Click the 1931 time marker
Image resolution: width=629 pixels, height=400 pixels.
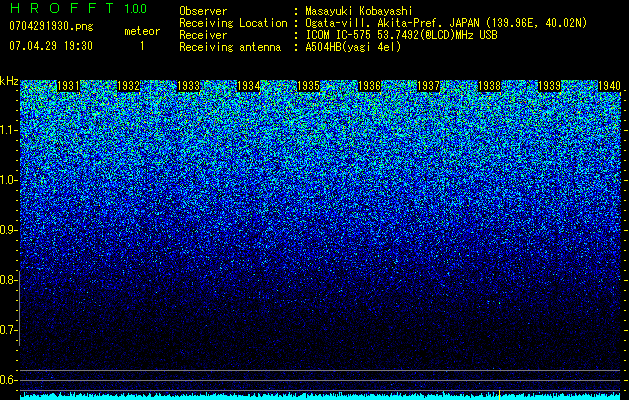68,86
